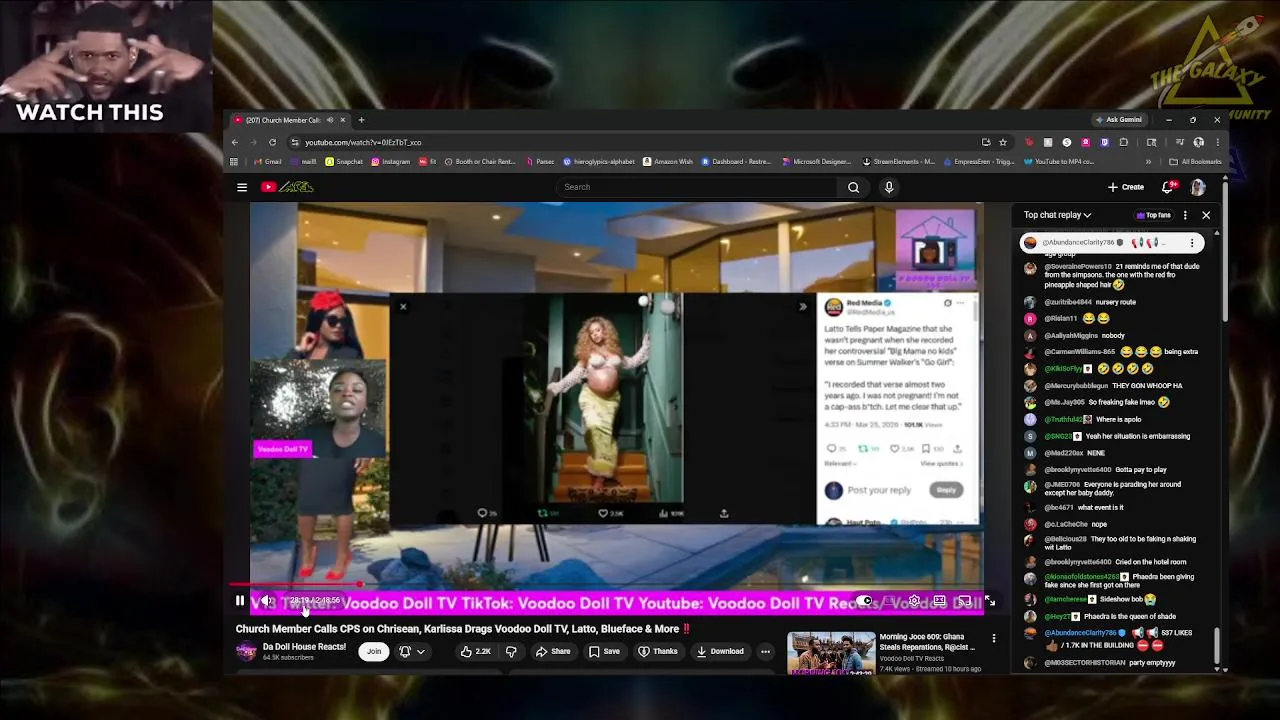The image size is (1280, 720).
Task: Download the video
Action: pos(720,651)
